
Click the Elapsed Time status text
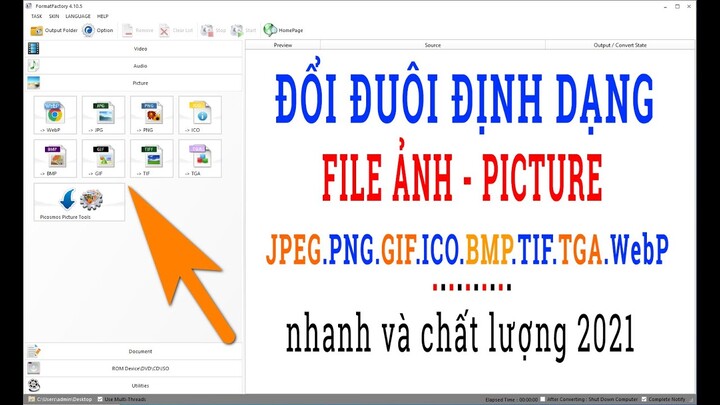tap(511, 400)
